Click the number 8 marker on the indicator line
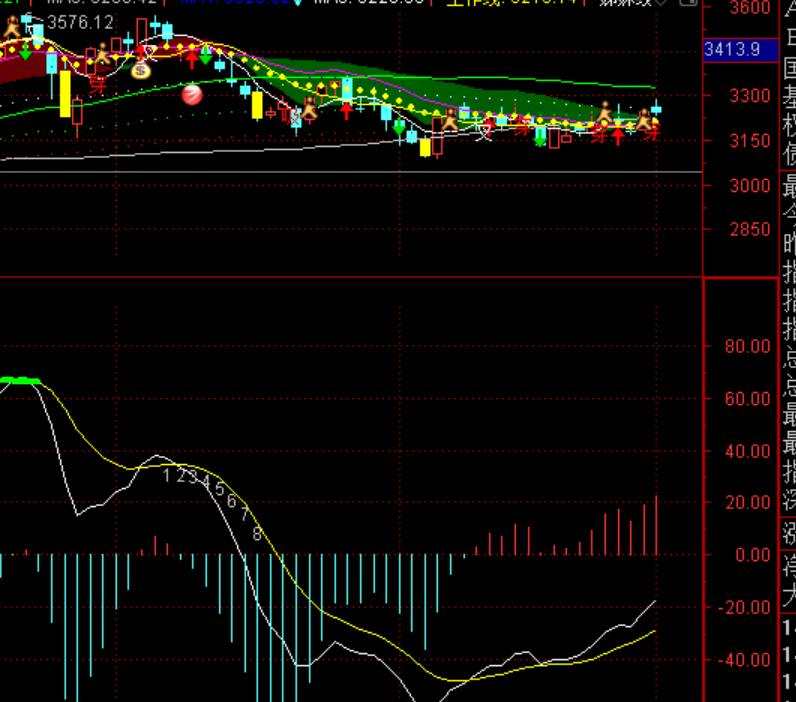The image size is (796, 702). (x=257, y=534)
